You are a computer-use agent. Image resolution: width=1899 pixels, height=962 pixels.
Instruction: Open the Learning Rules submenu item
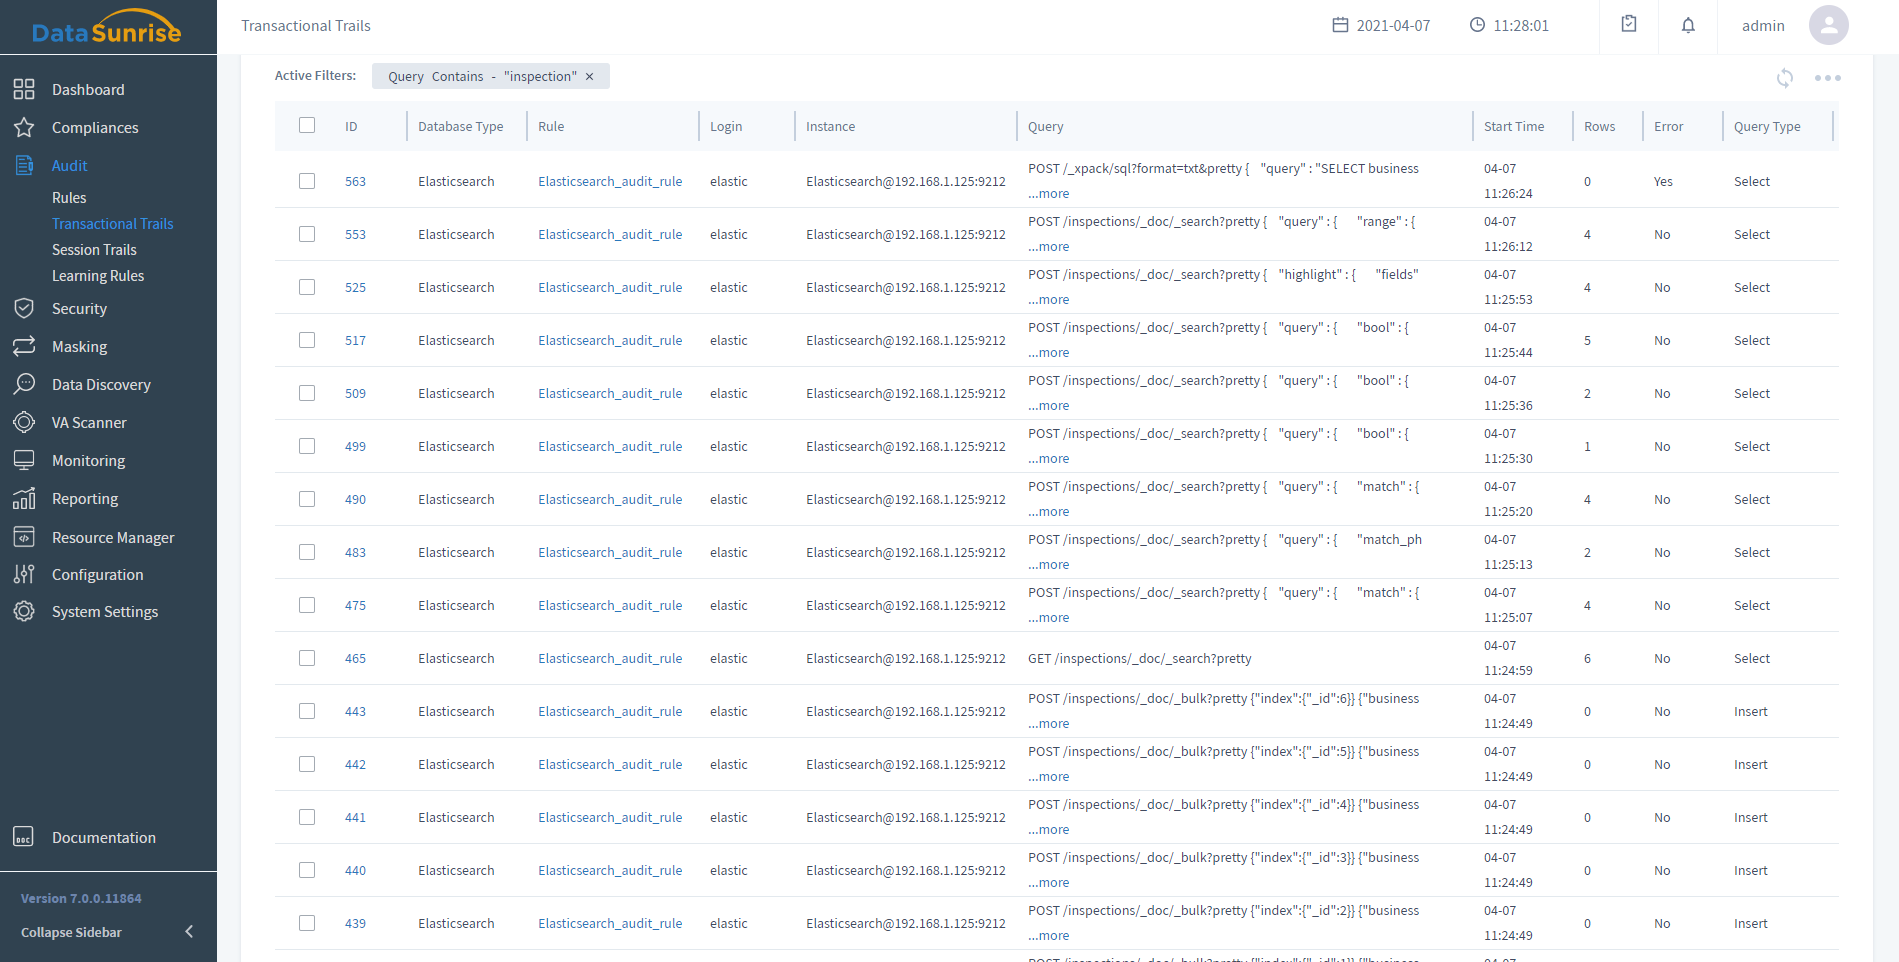(x=98, y=276)
